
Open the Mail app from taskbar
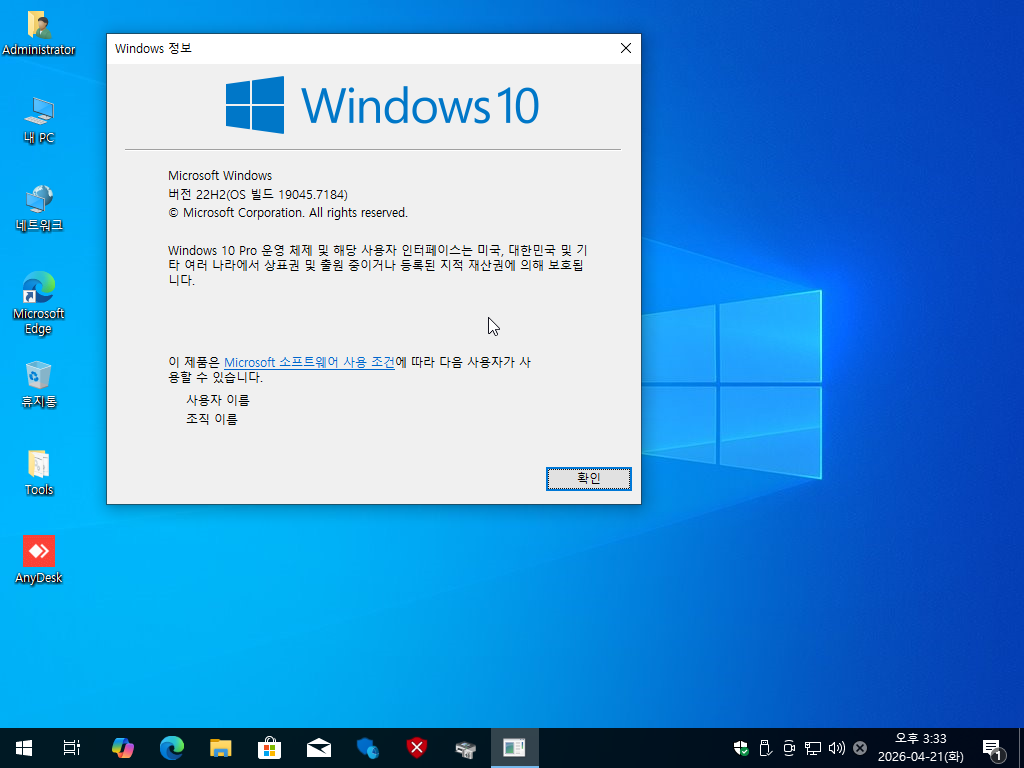(x=319, y=748)
